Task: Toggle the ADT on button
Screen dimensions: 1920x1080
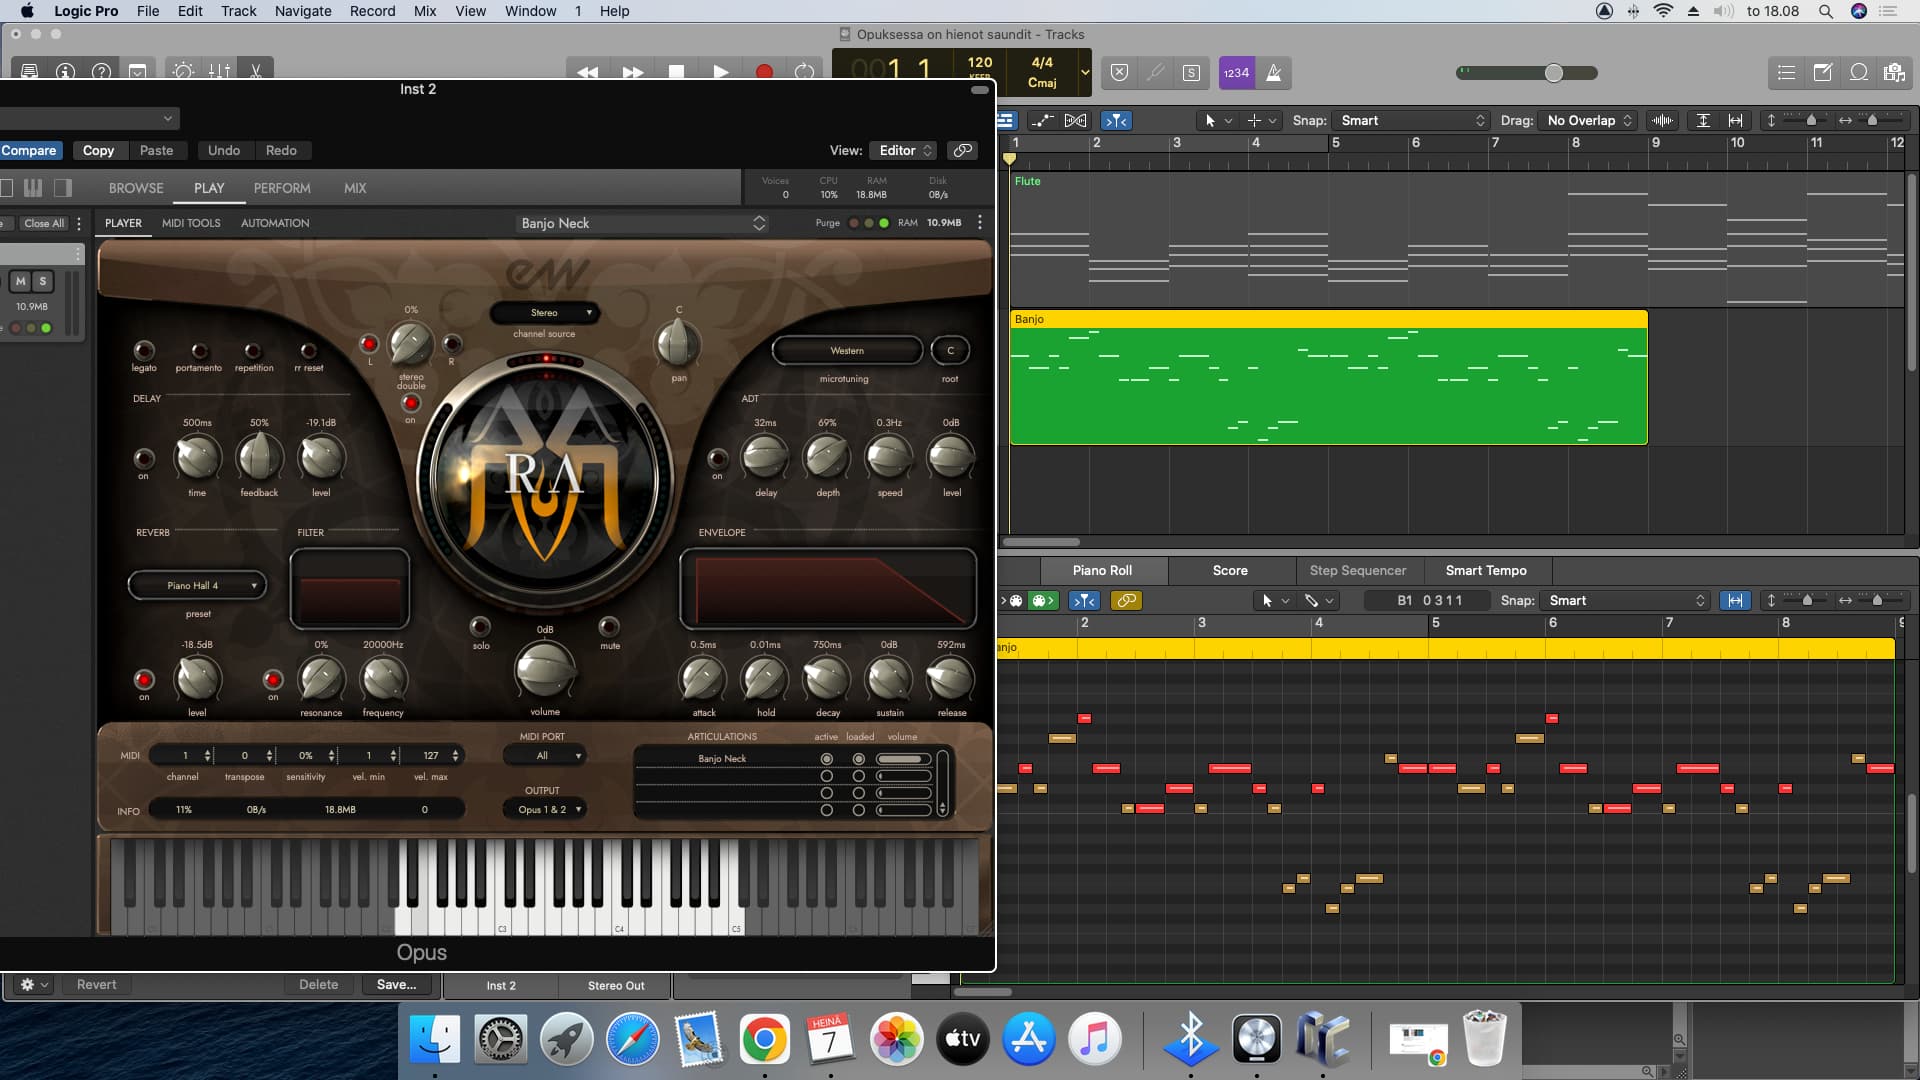Action: click(717, 458)
